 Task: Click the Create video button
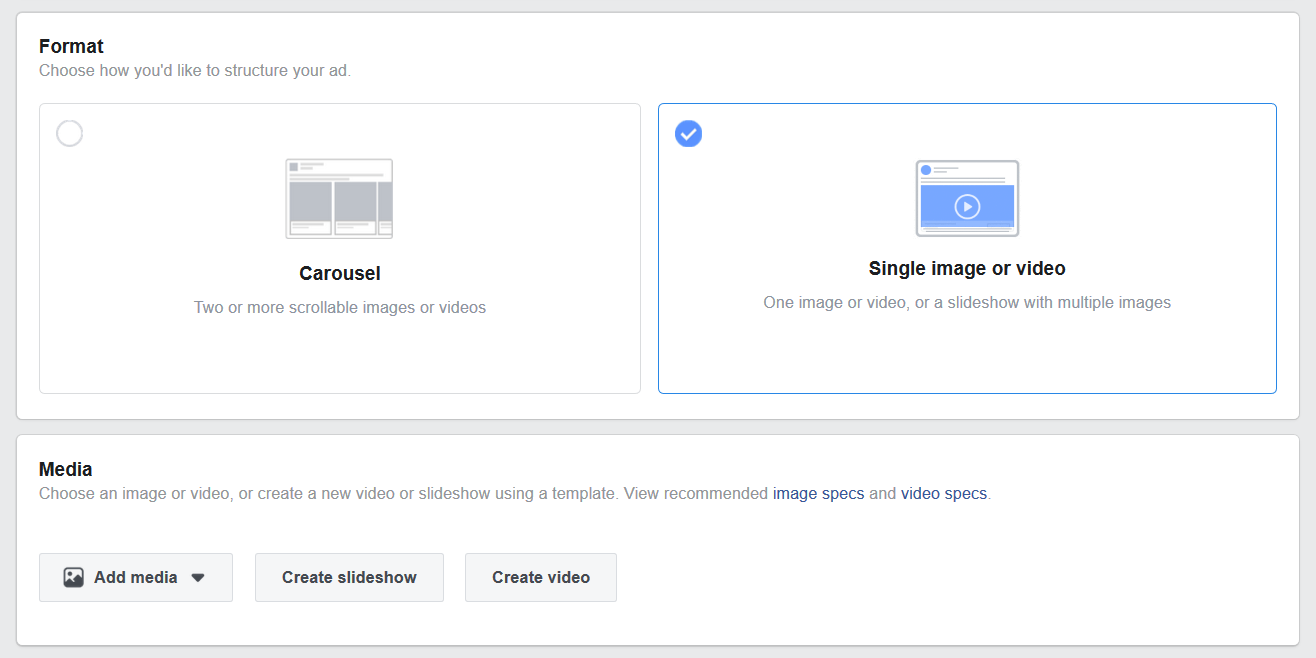click(541, 577)
